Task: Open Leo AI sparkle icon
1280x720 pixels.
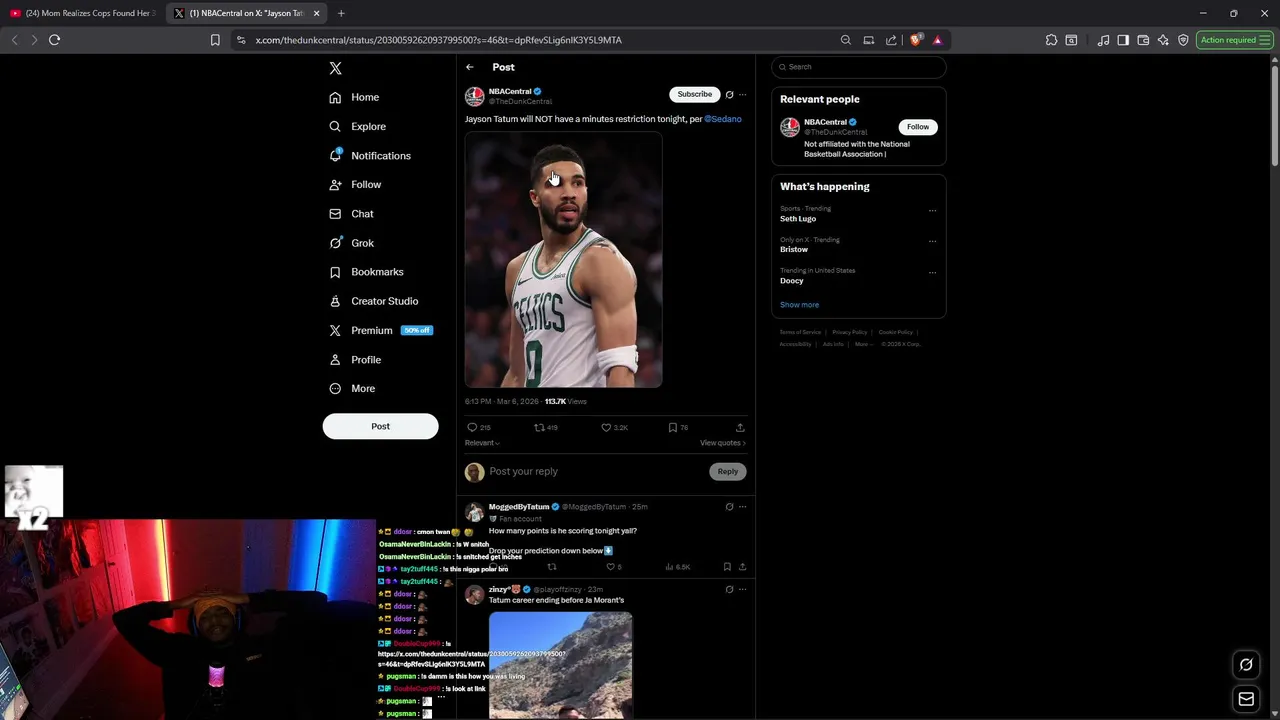Action: (1163, 40)
